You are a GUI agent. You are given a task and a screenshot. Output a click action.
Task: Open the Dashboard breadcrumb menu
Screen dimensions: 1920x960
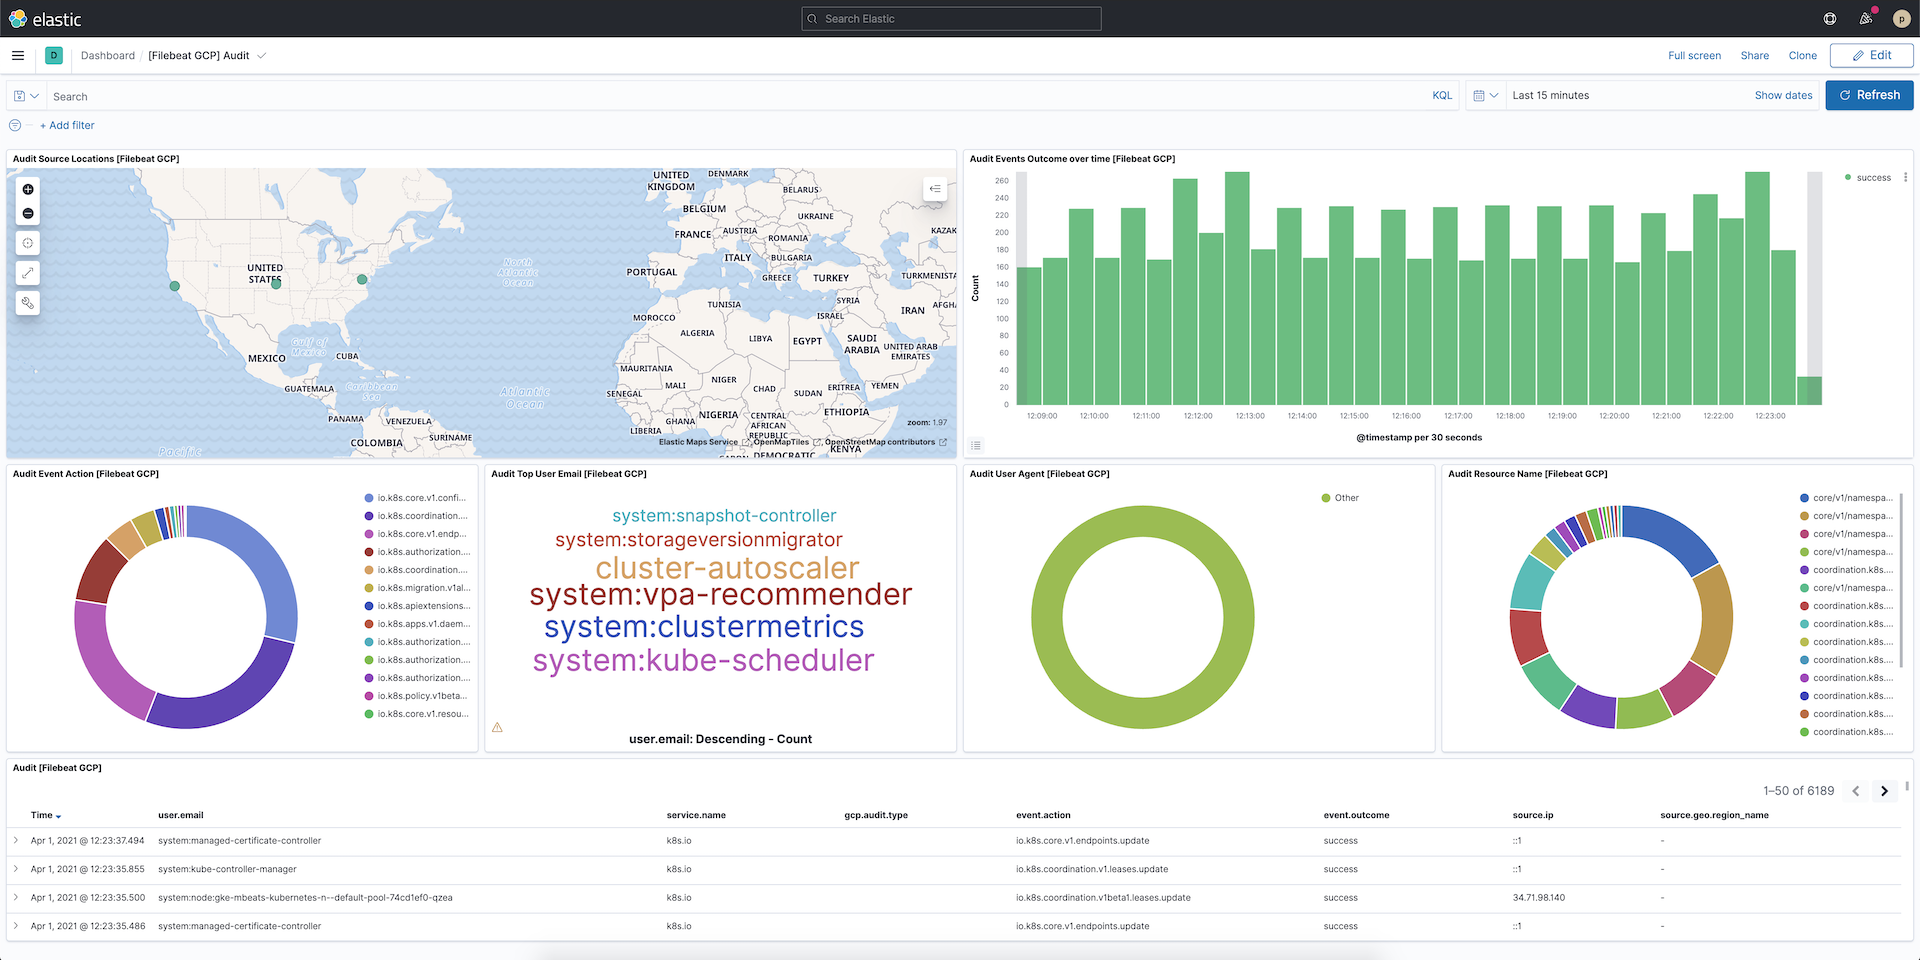(x=108, y=56)
